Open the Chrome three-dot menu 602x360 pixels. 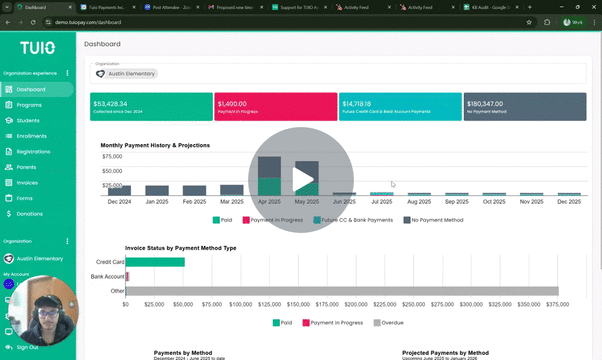pyautogui.click(x=594, y=22)
